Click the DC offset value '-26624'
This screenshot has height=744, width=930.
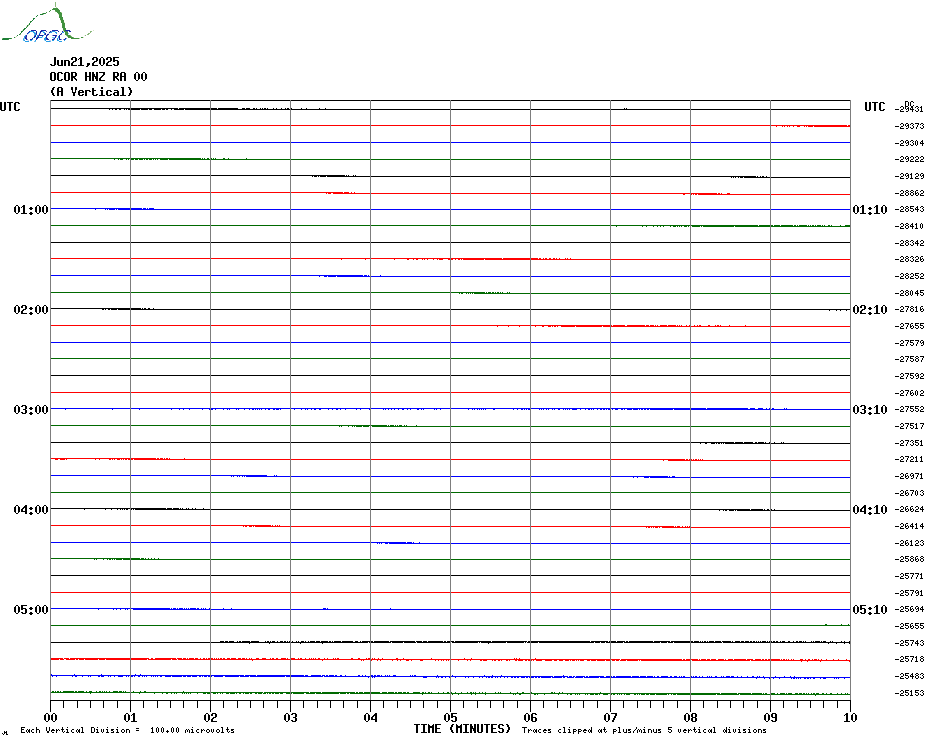909,510
